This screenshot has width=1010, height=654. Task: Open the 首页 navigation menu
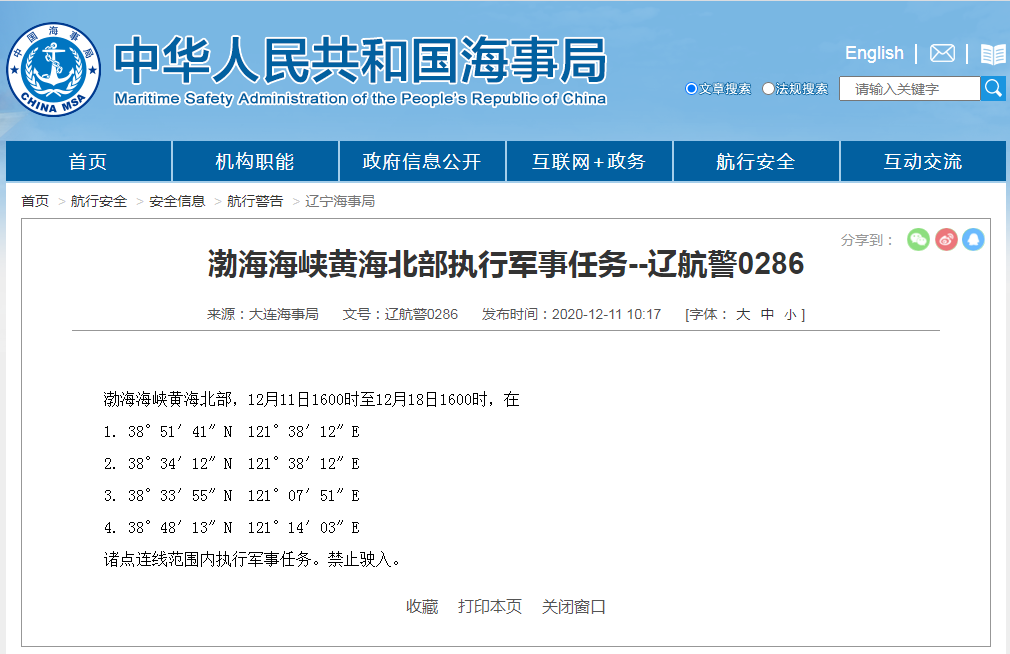point(88,161)
